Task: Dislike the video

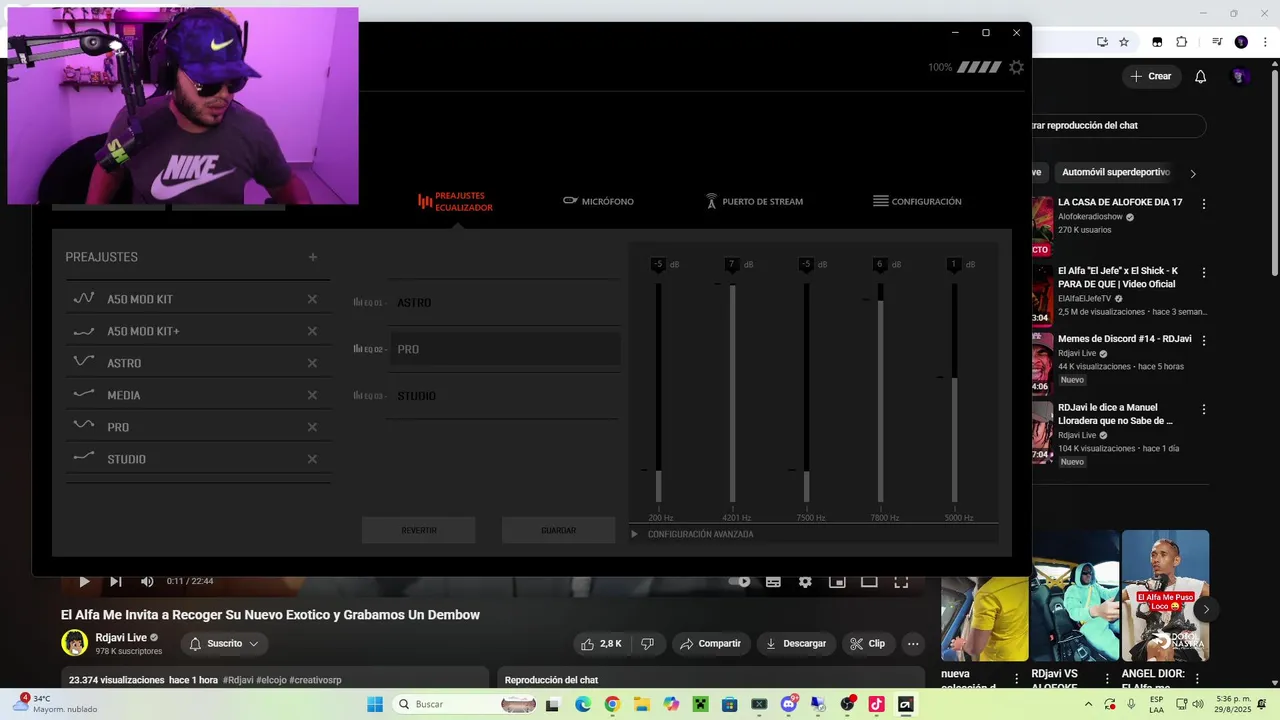Action: 647,644
